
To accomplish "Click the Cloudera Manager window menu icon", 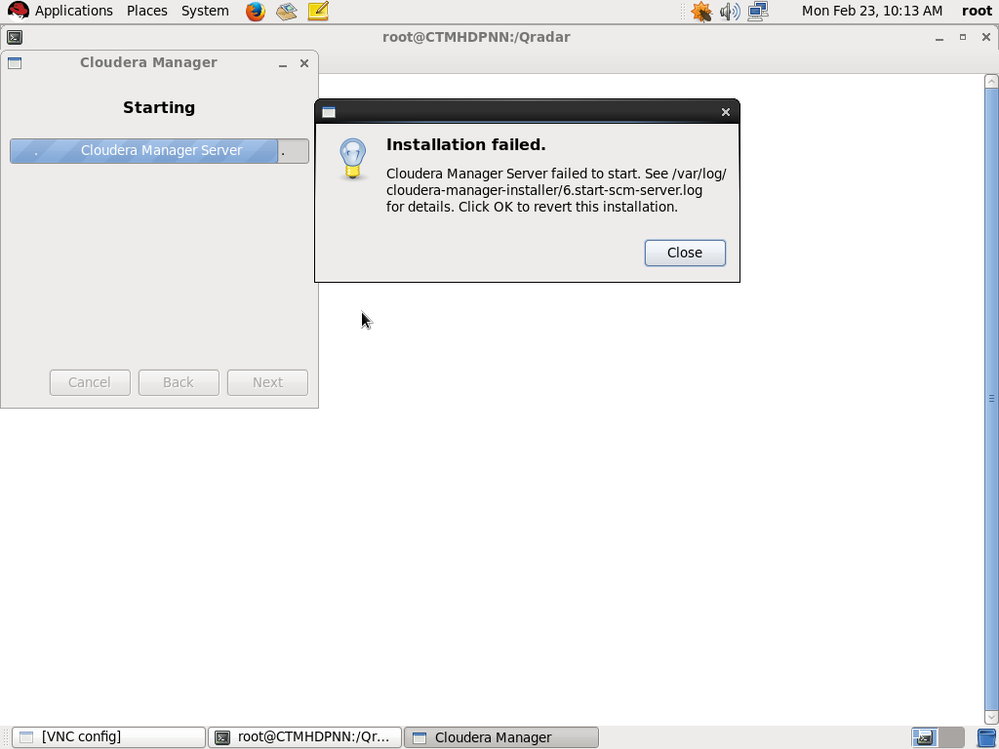I will (15, 62).
